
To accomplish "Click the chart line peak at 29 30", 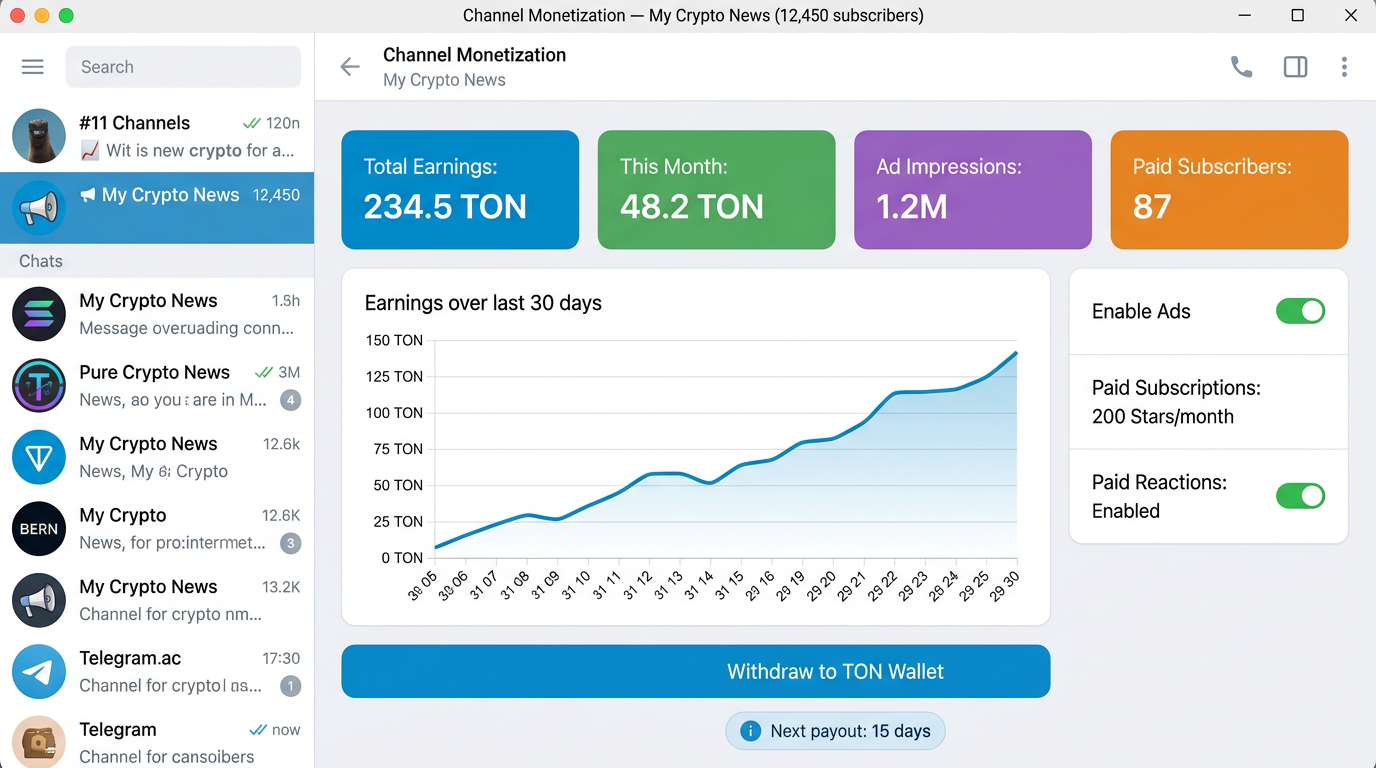I will pyautogui.click(x=1016, y=353).
